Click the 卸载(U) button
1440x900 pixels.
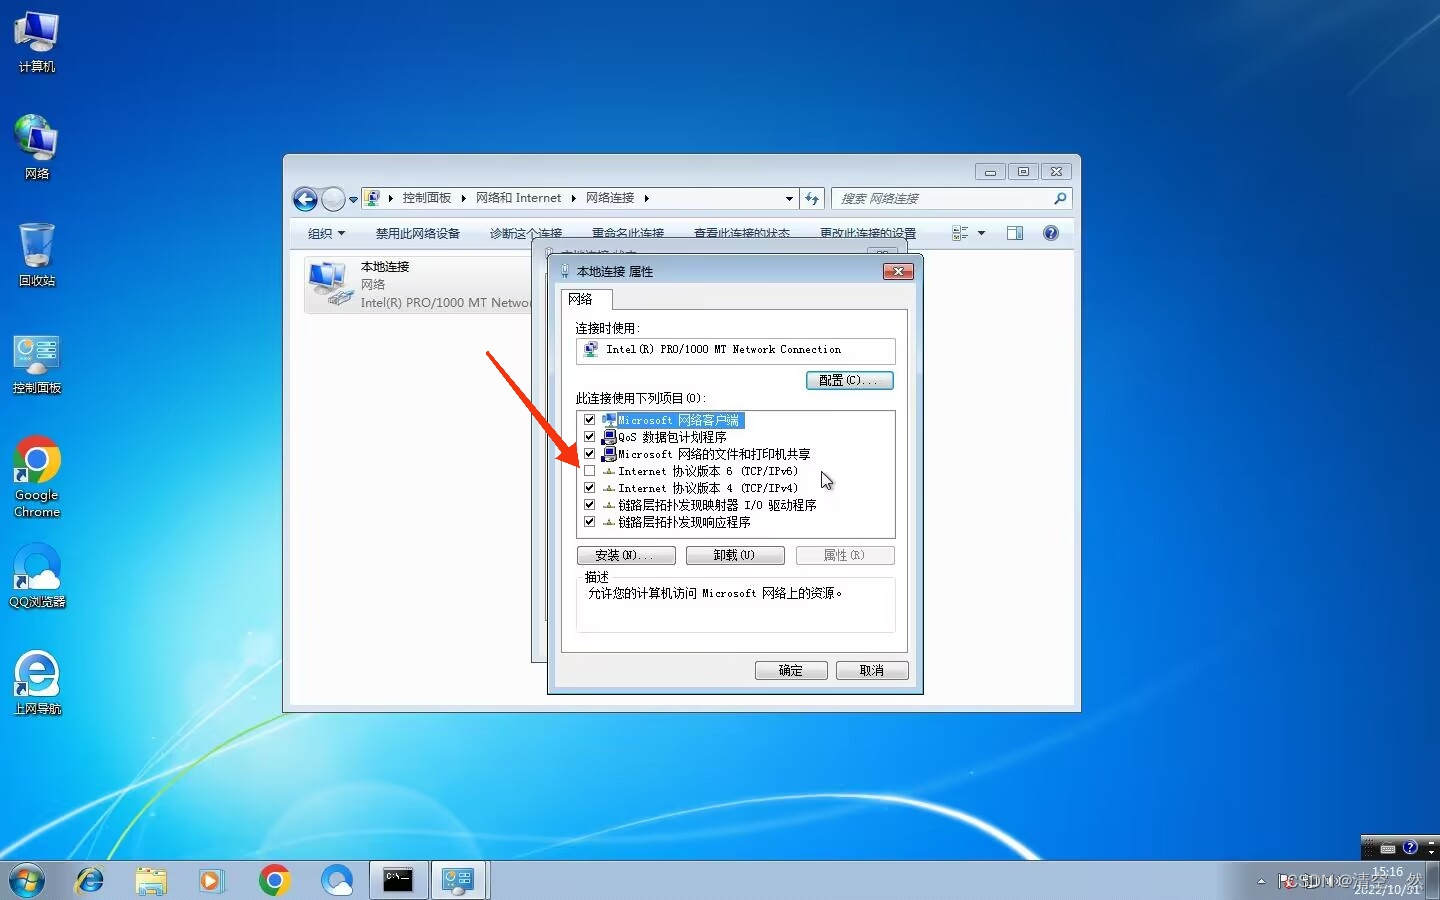735,555
